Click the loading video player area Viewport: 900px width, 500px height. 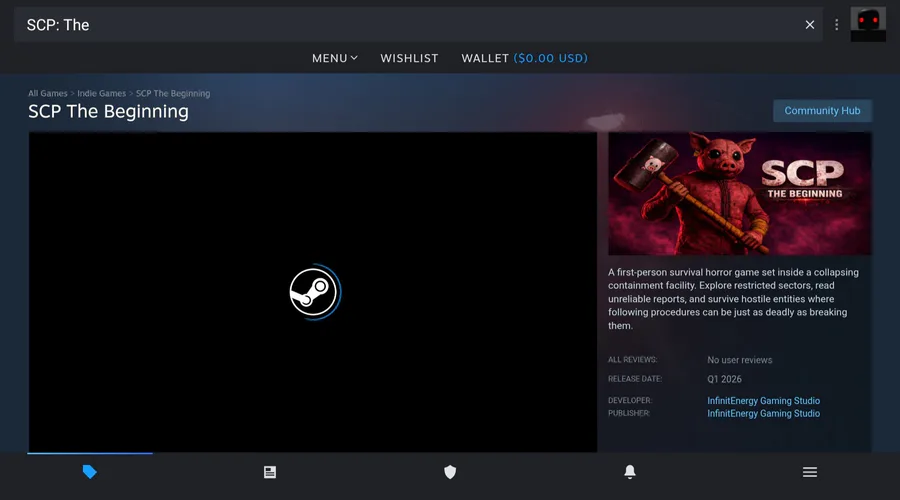coord(313,292)
